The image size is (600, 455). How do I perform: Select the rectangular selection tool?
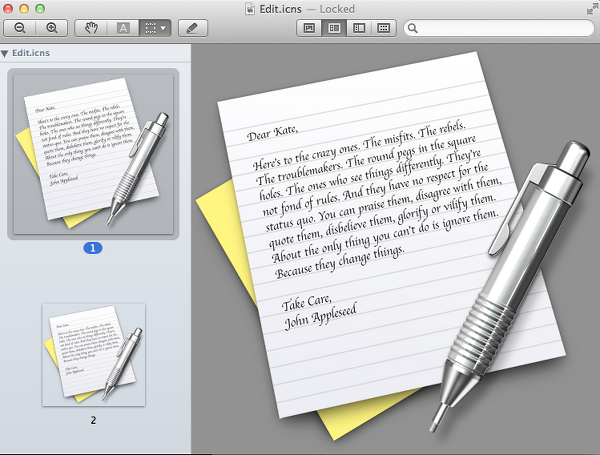tap(150, 28)
